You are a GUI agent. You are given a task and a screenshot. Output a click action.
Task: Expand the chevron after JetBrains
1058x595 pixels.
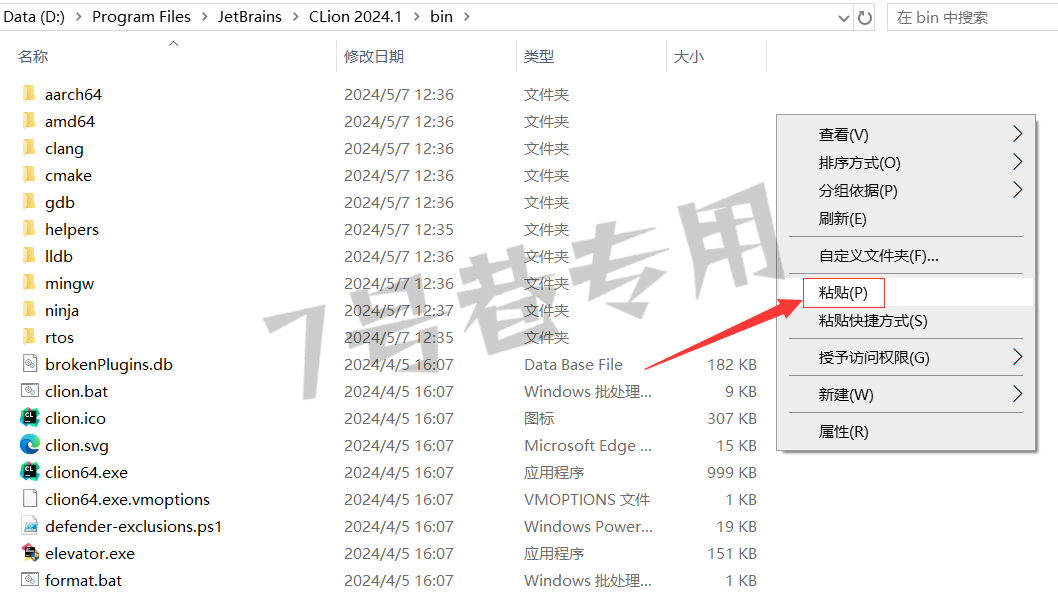click(296, 17)
